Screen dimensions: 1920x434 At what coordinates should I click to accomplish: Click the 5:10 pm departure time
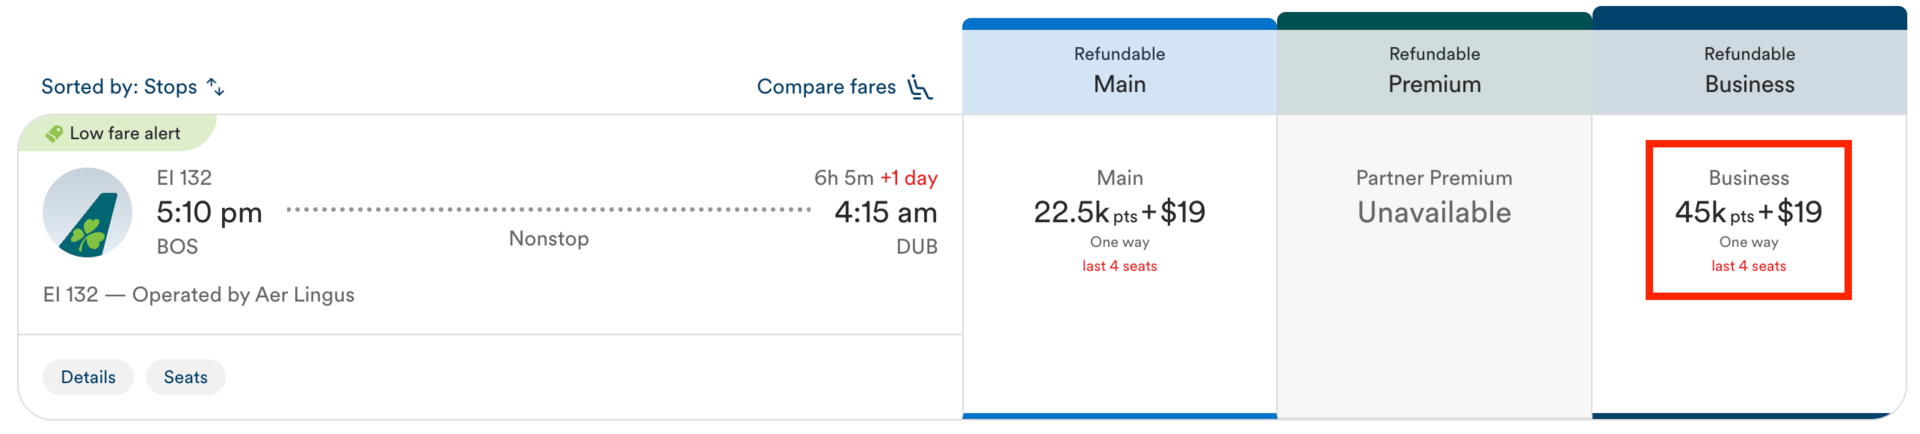(209, 212)
